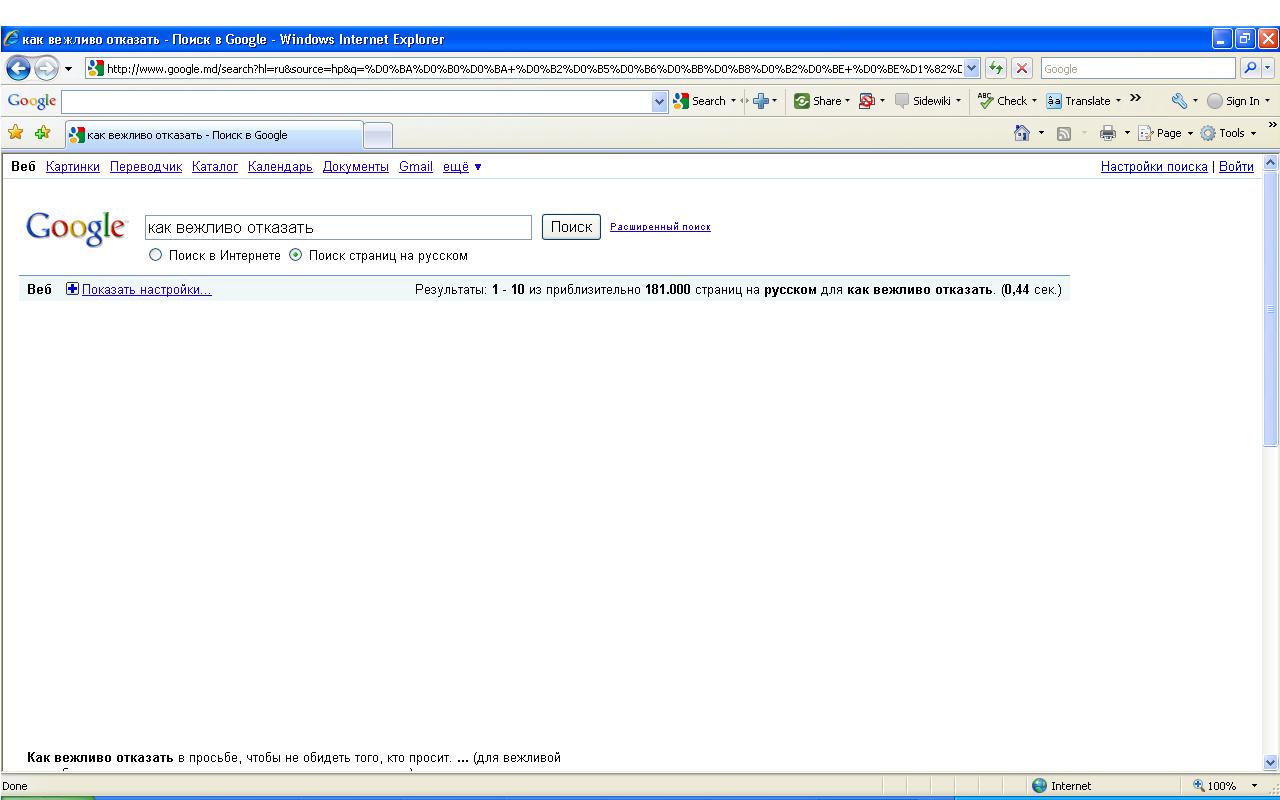Image resolution: width=1280 pixels, height=800 pixels.
Task: Click the vertical scrollbar down arrow
Action: pos(1271,762)
